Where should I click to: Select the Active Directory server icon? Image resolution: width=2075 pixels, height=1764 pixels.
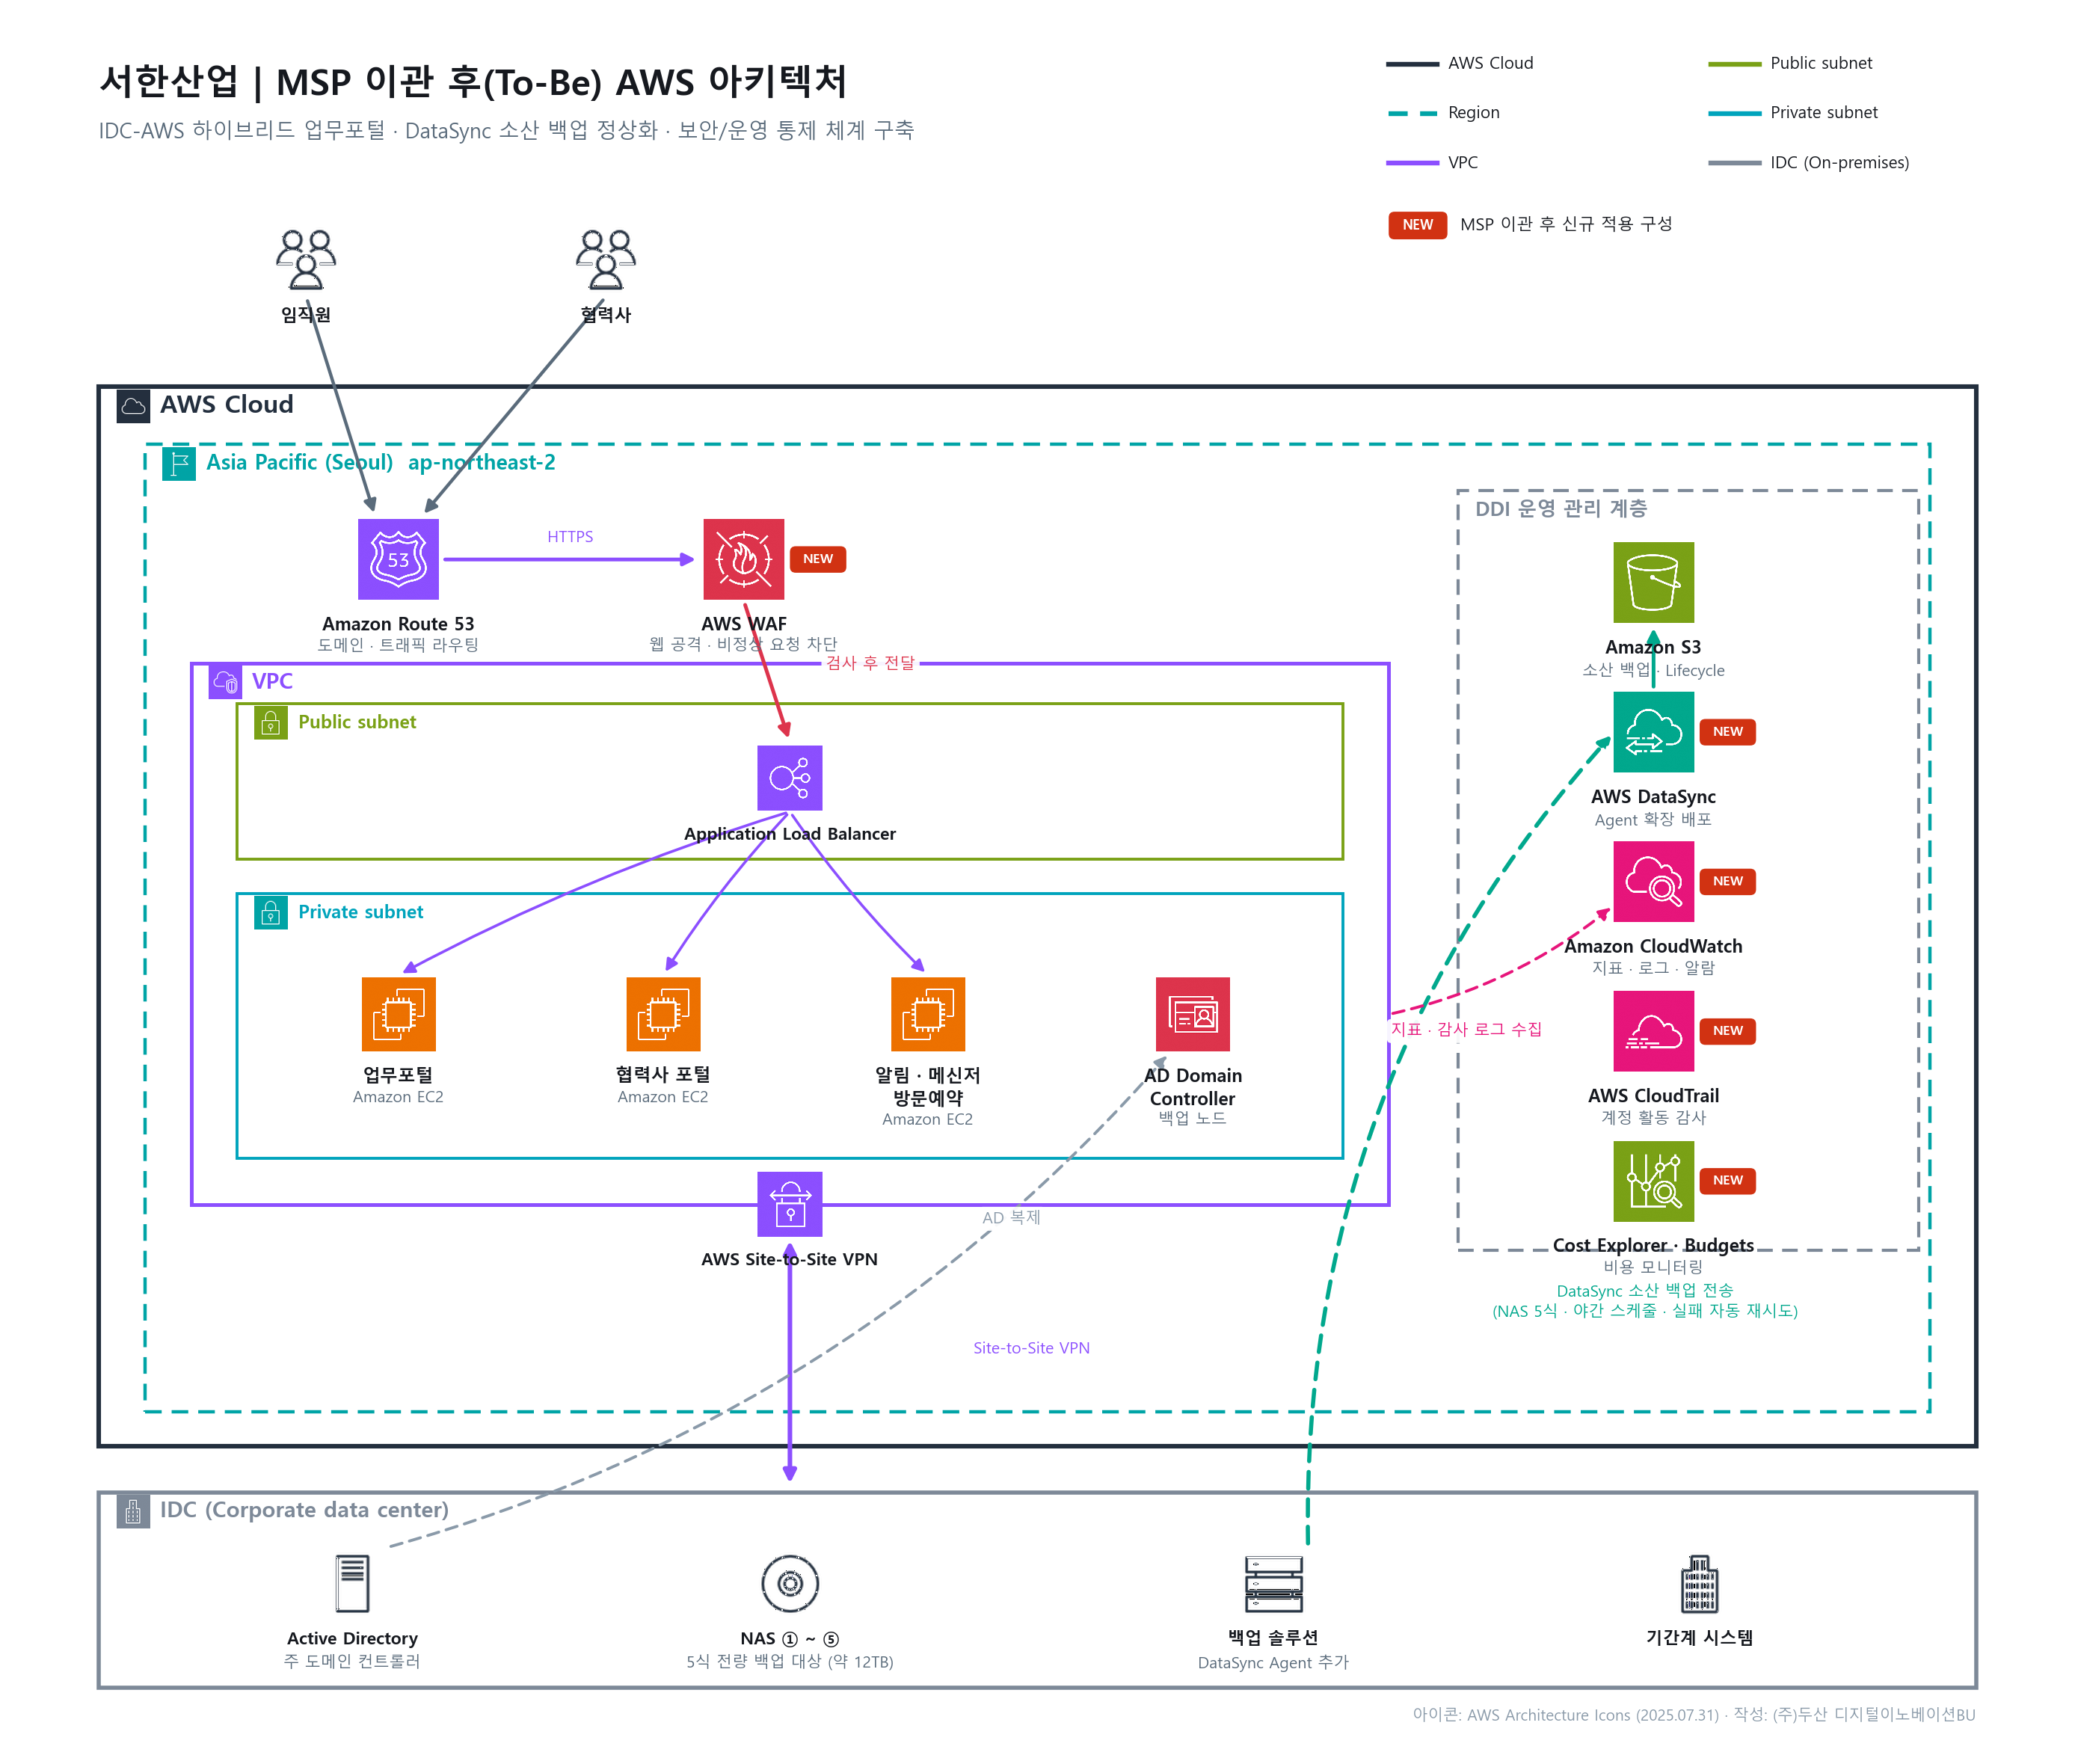point(352,1583)
